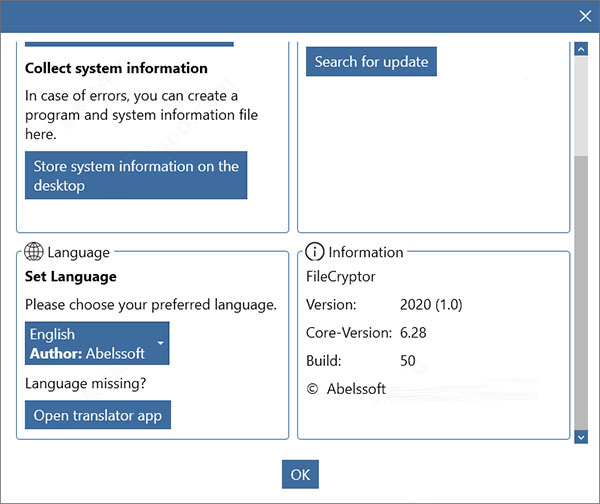The image size is (600, 504).
Task: Click the Build number 50
Action: click(407, 360)
